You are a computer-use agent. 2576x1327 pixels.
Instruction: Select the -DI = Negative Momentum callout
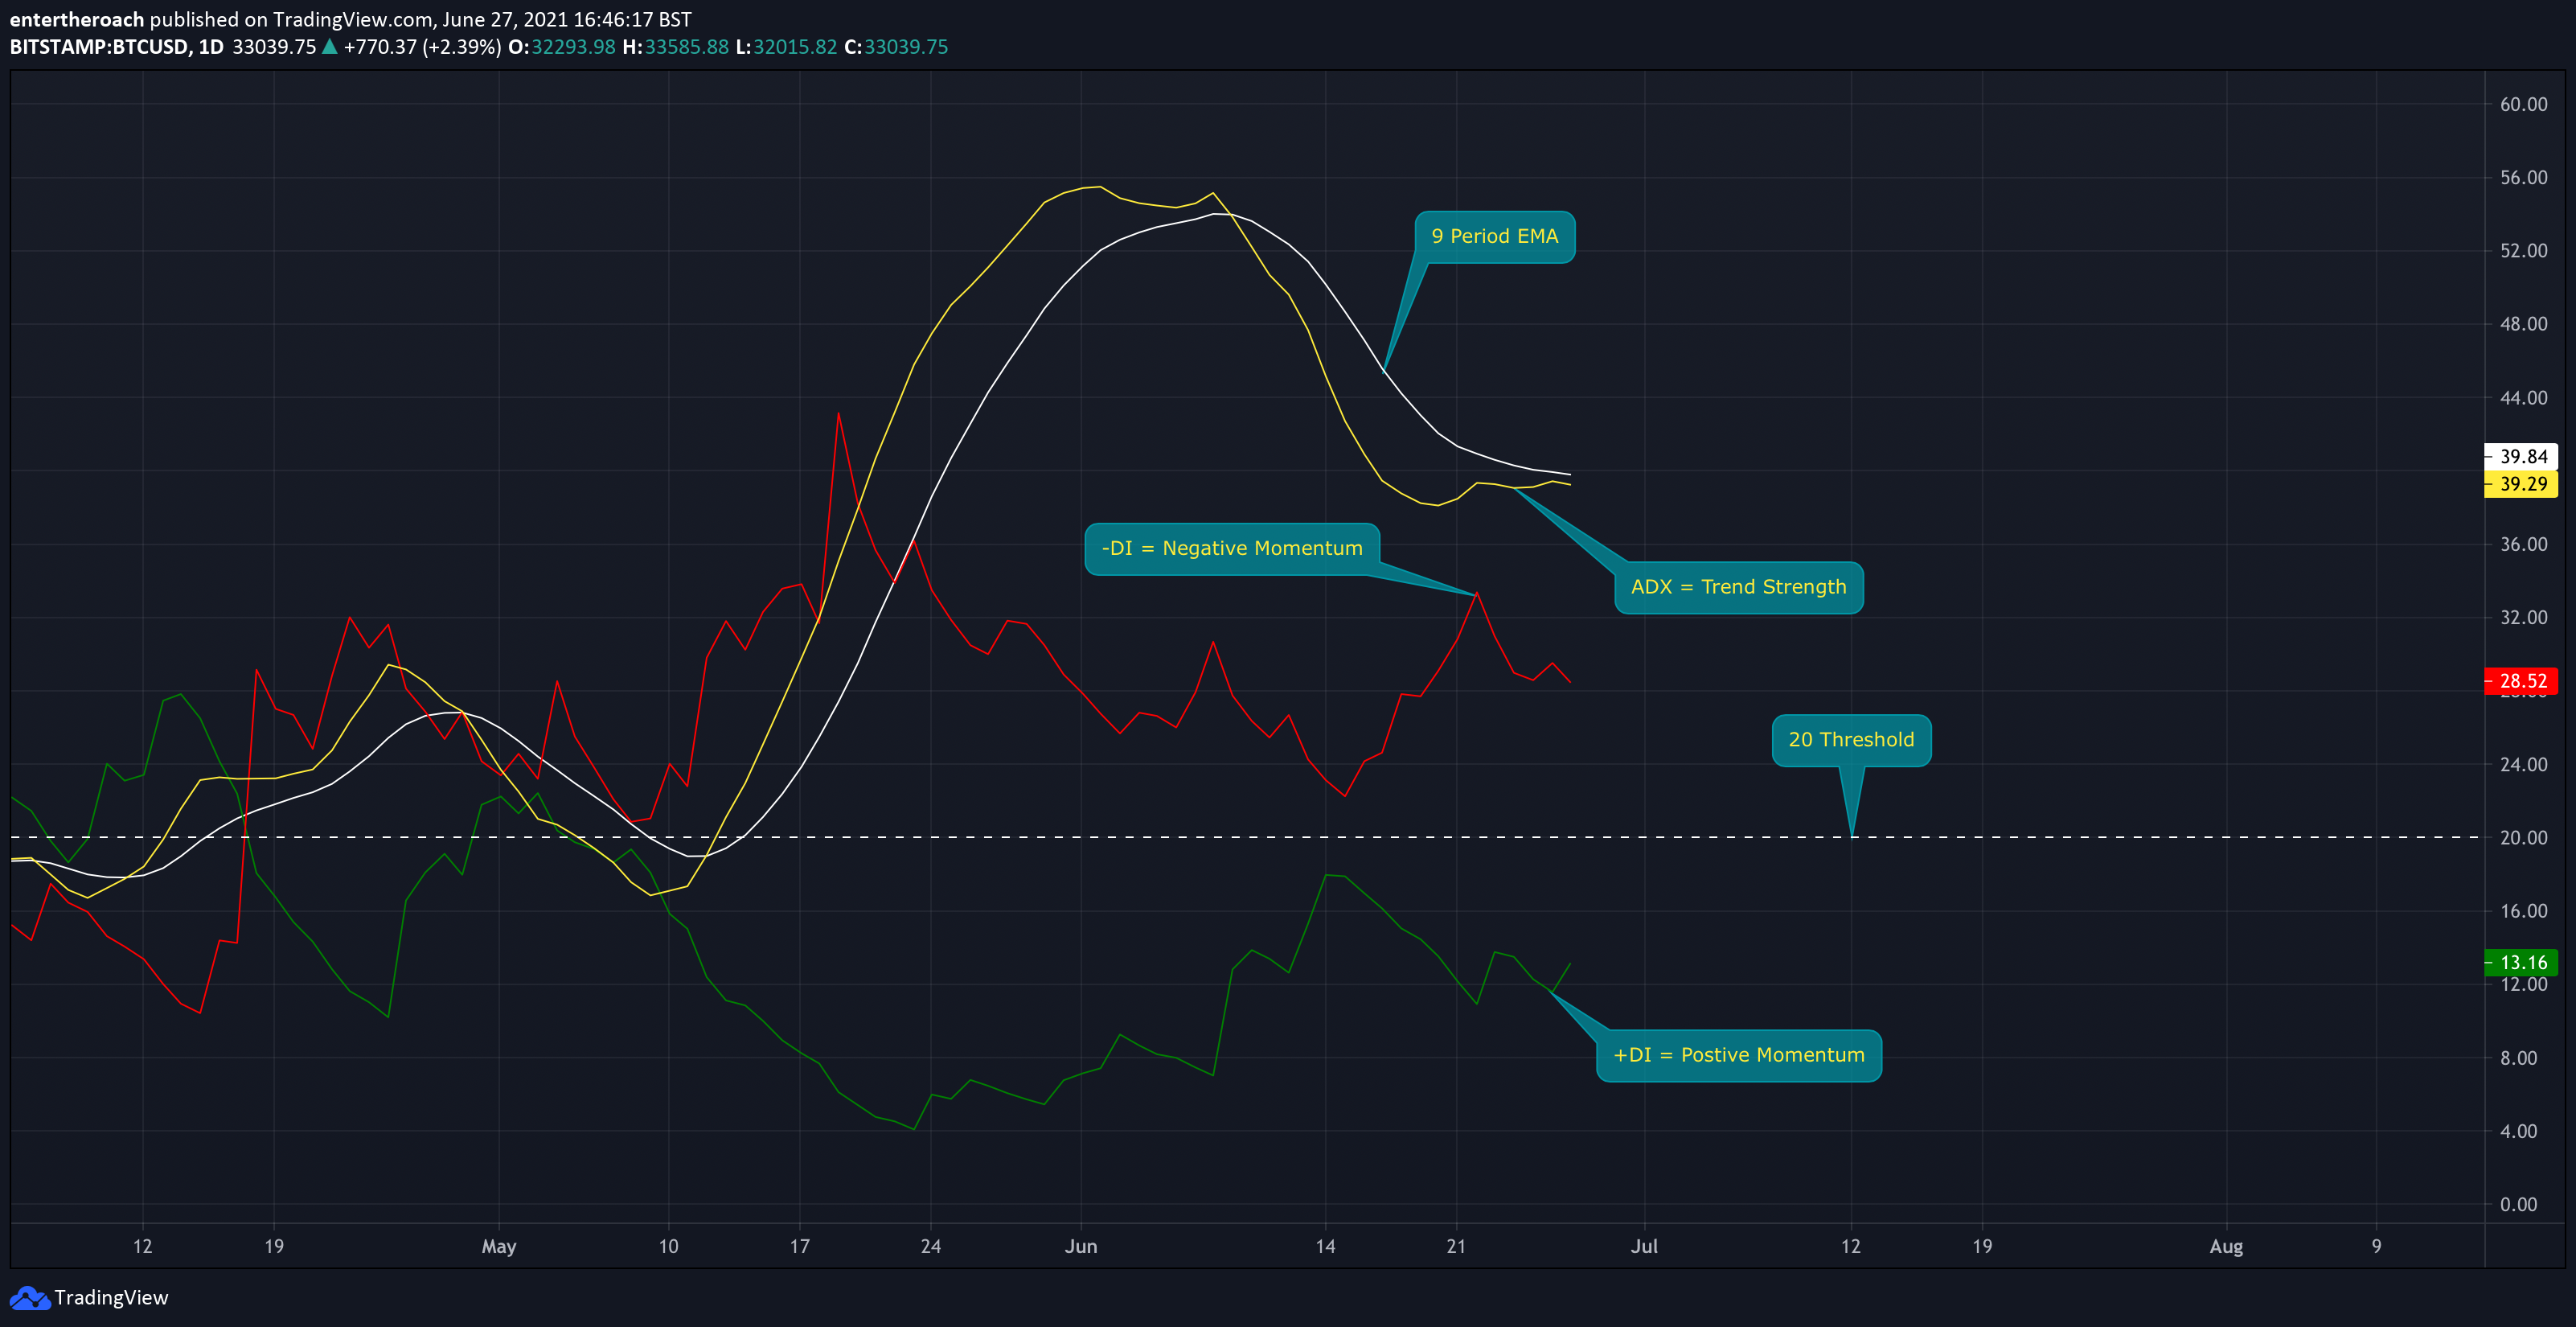1232,549
